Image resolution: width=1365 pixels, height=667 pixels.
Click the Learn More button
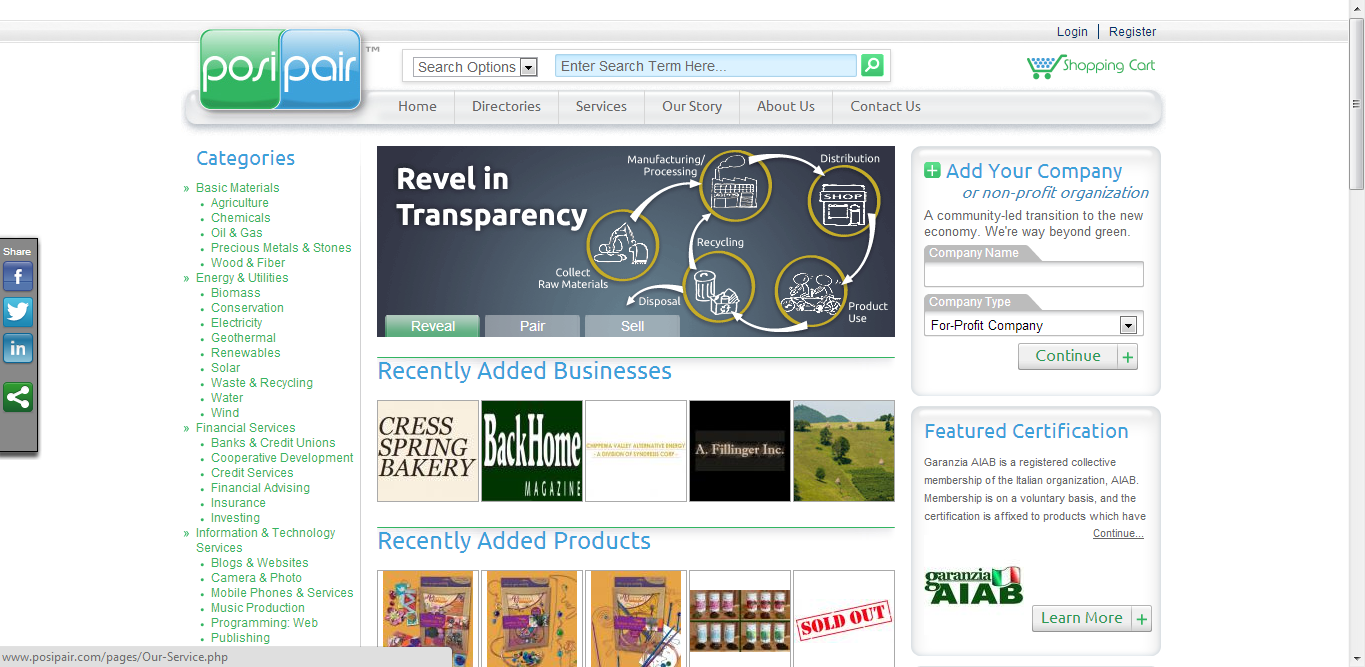pos(1092,618)
